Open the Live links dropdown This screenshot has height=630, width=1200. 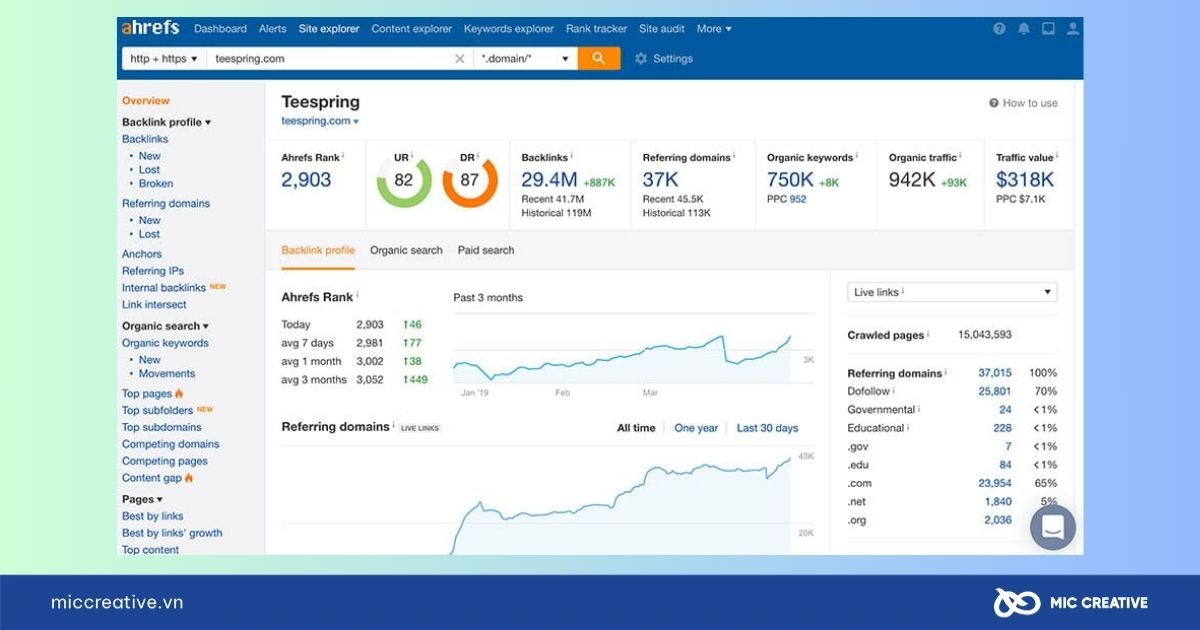tap(952, 292)
